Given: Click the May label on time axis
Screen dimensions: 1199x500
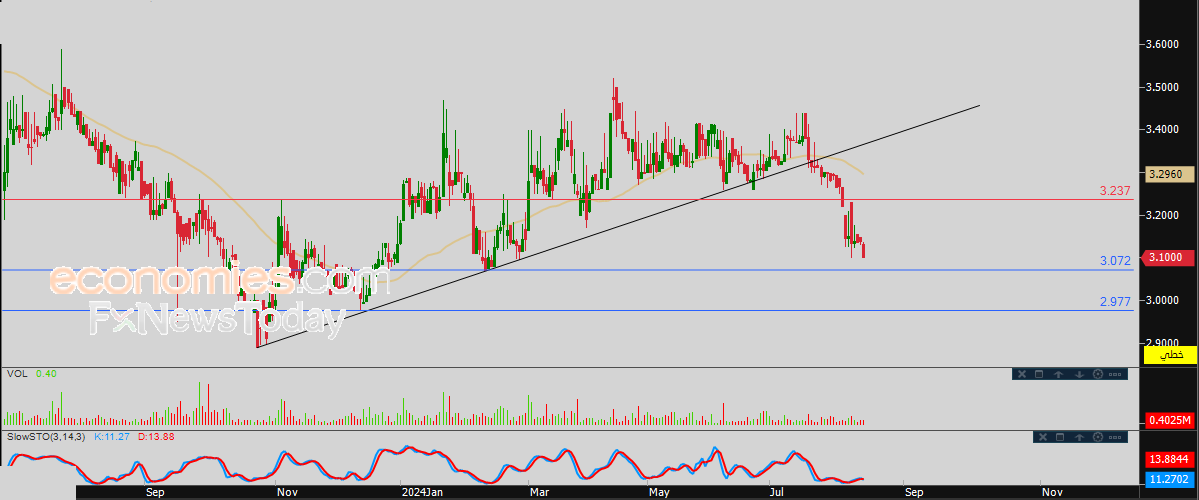Looking at the screenshot, I should click(658, 492).
